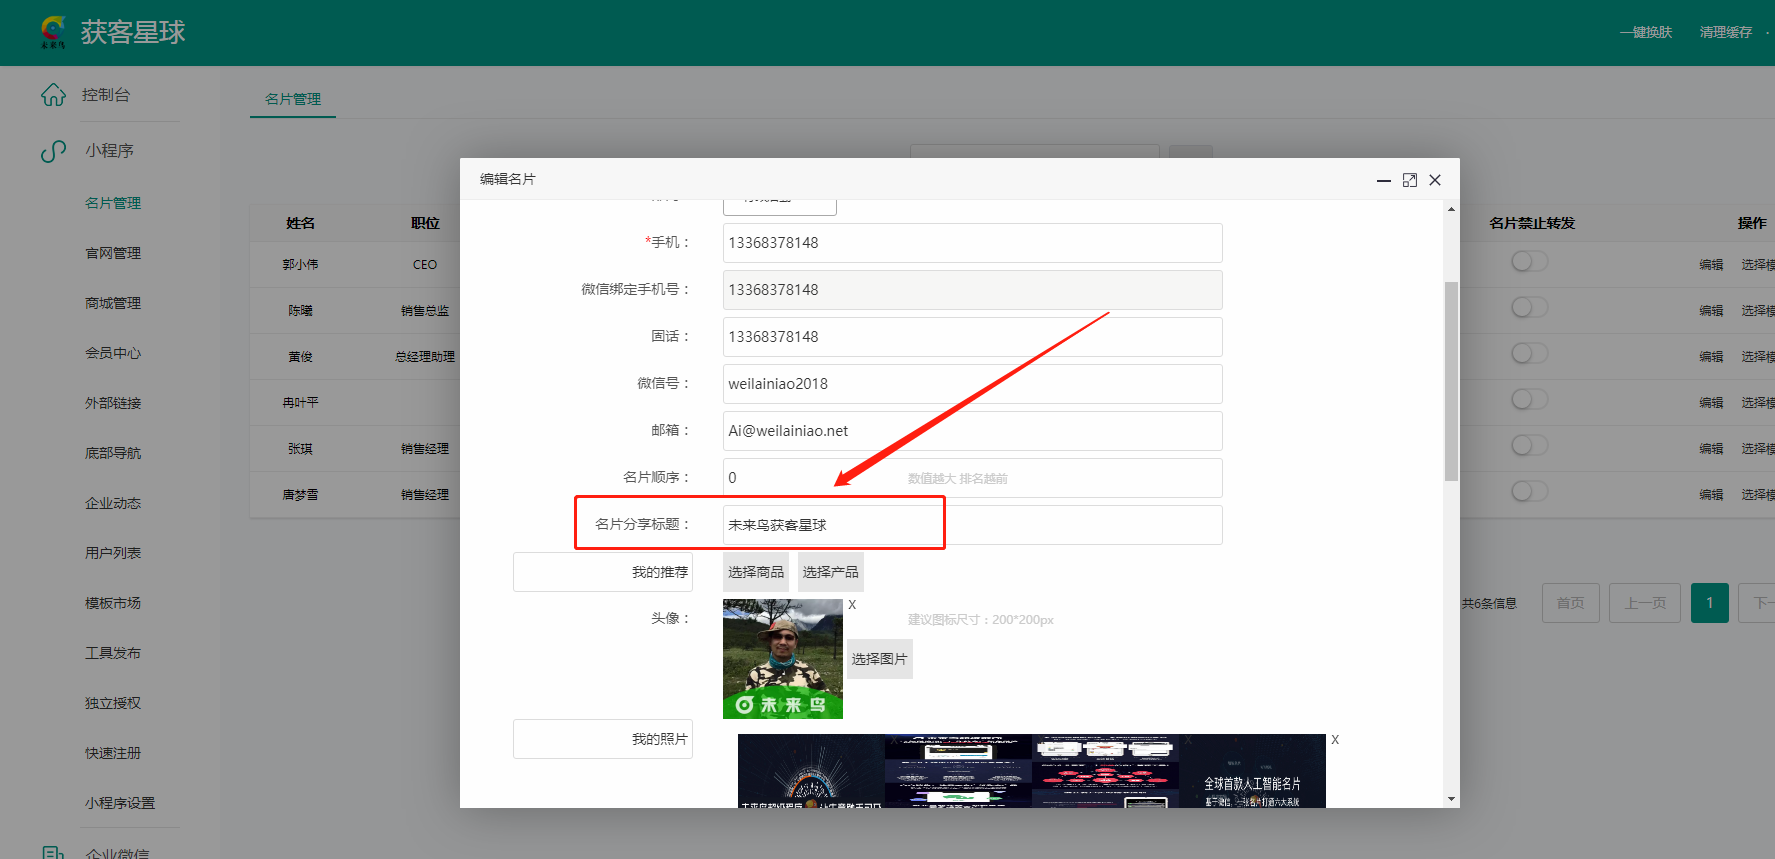
Task: Click the 获客星球 logo icon
Action: click(x=52, y=32)
